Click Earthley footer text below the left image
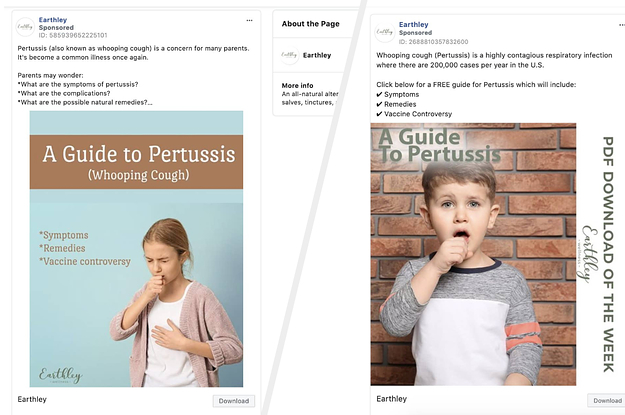Screen dimensions: 625x415 [x=33, y=400]
